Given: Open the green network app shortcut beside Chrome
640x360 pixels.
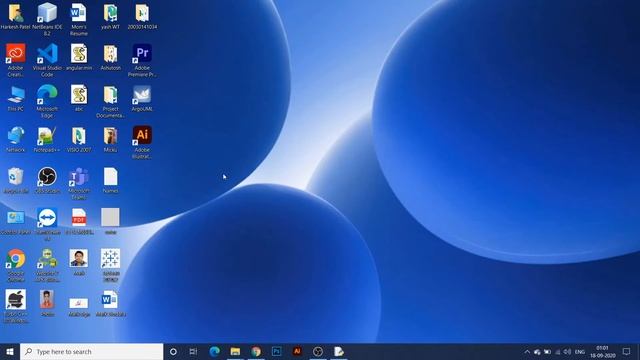Looking at the screenshot, I should coord(47,259).
